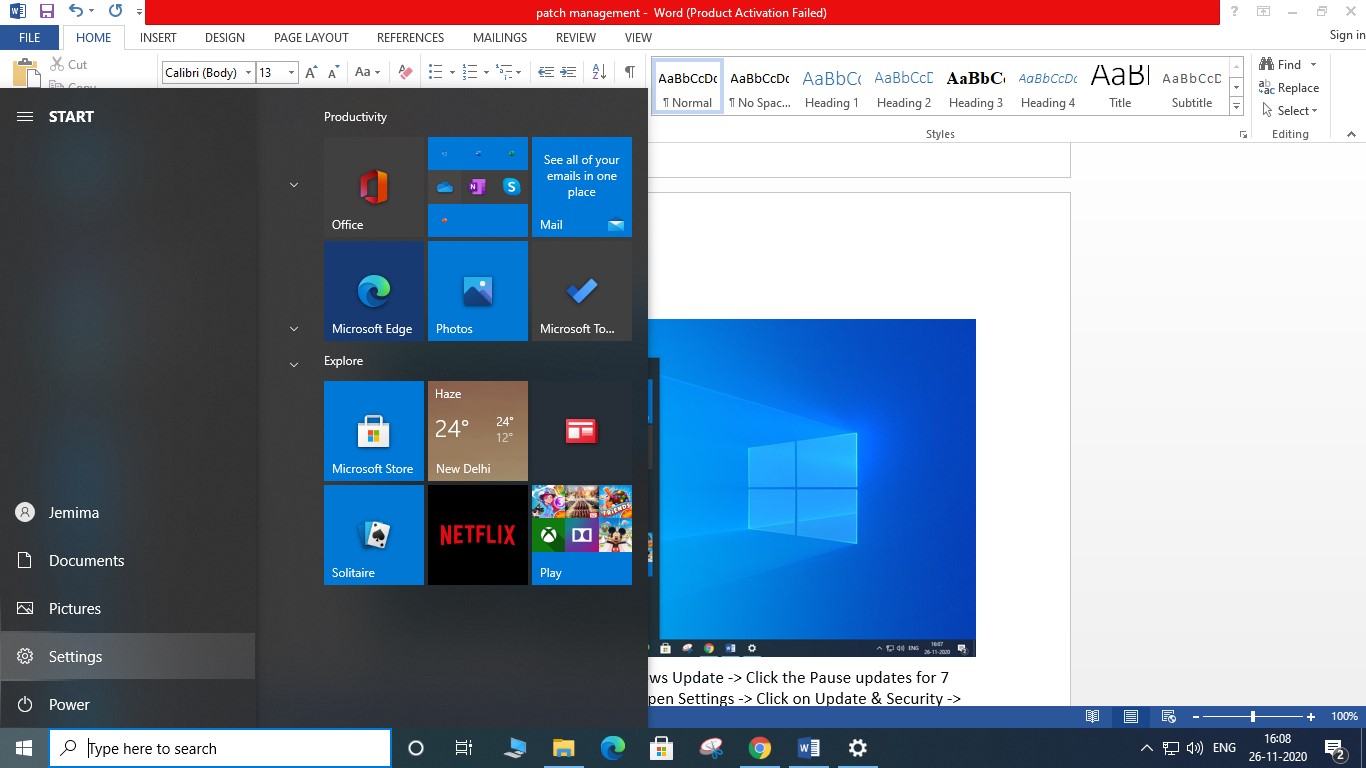Viewport: 1366px width, 768px height.
Task: Sort text with the A-Z icon
Action: click(x=599, y=72)
